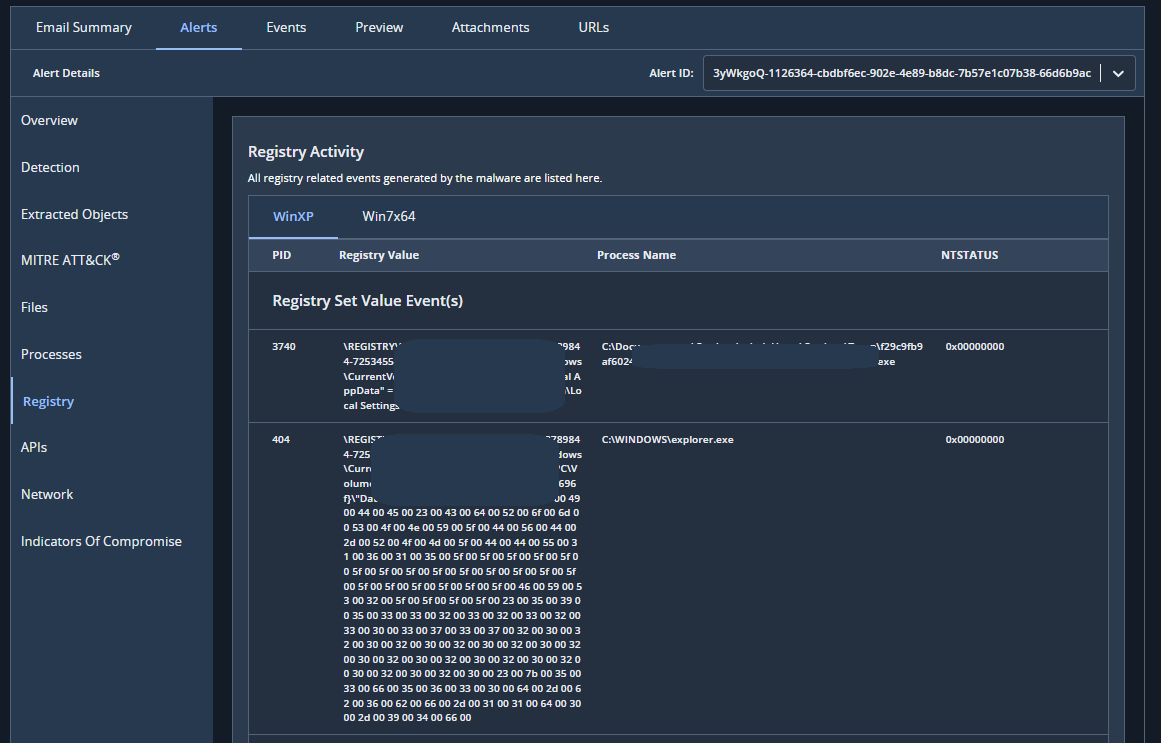Click the Process Name column header
The width and height of the screenshot is (1161, 743).
click(x=636, y=255)
